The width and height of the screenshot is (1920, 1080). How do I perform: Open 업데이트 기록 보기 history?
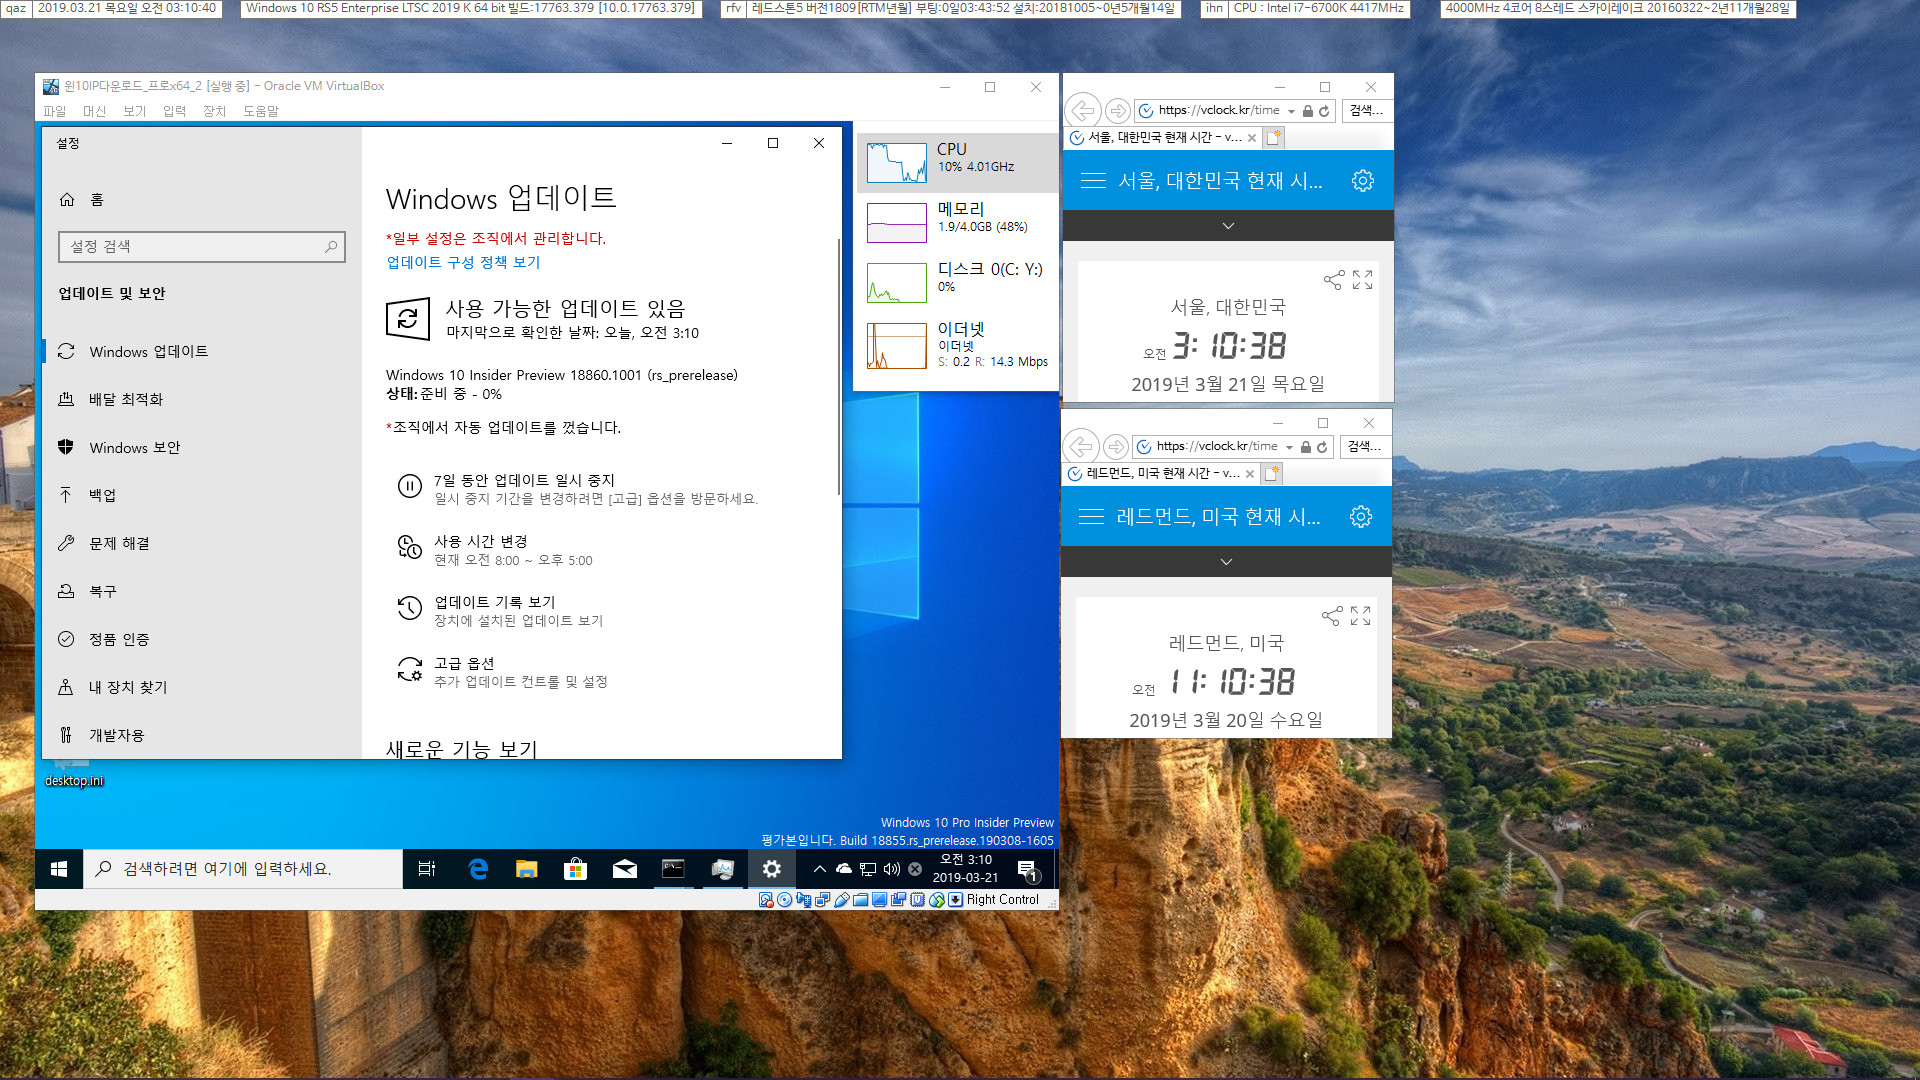tap(500, 611)
